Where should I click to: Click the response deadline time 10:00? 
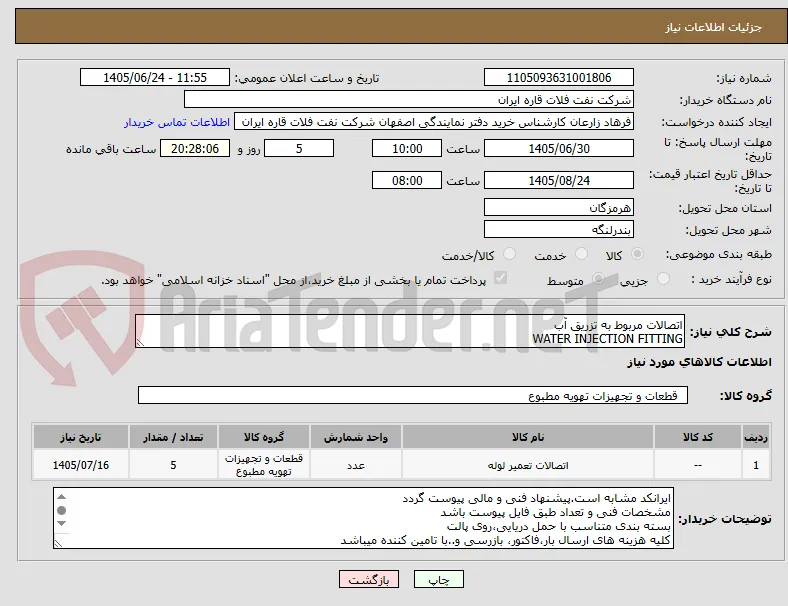pos(407,149)
